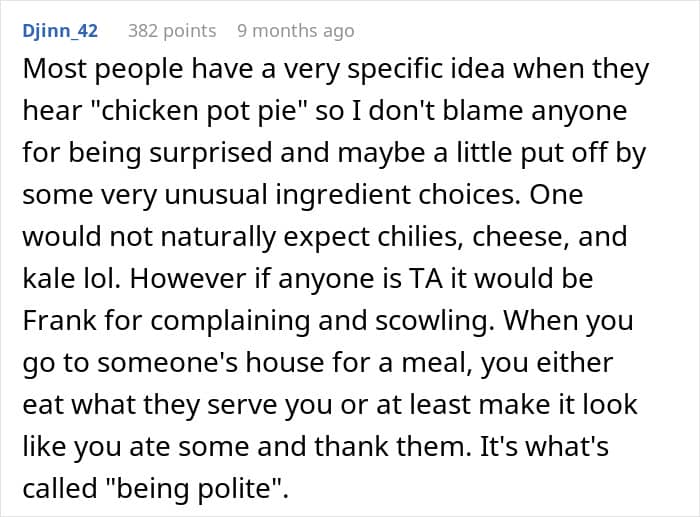The width and height of the screenshot is (700, 517).
Task: Click the word "surprised" in the comment
Action: tap(211, 153)
